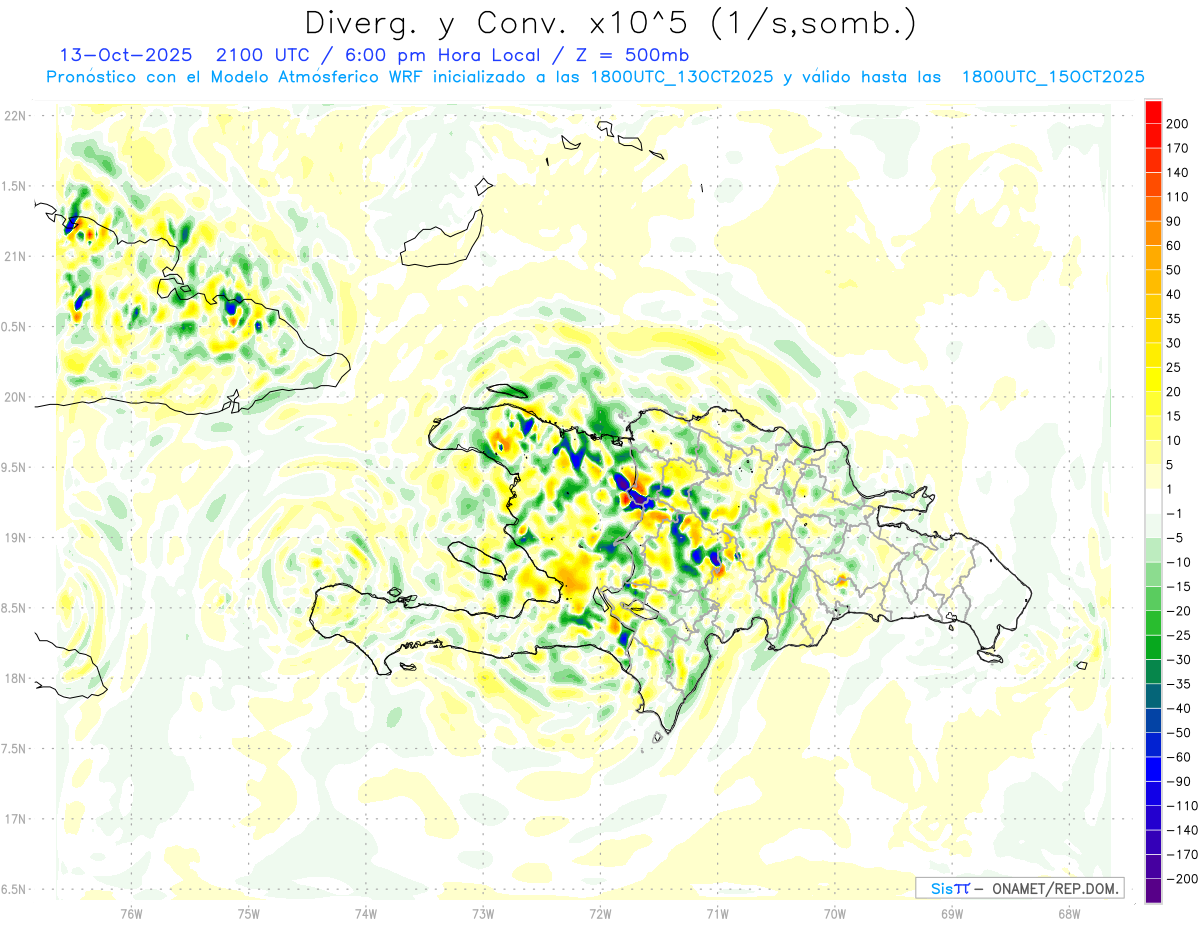Select the 200 value on the color legend
This screenshot has width=1200, height=927.
pos(1178,124)
